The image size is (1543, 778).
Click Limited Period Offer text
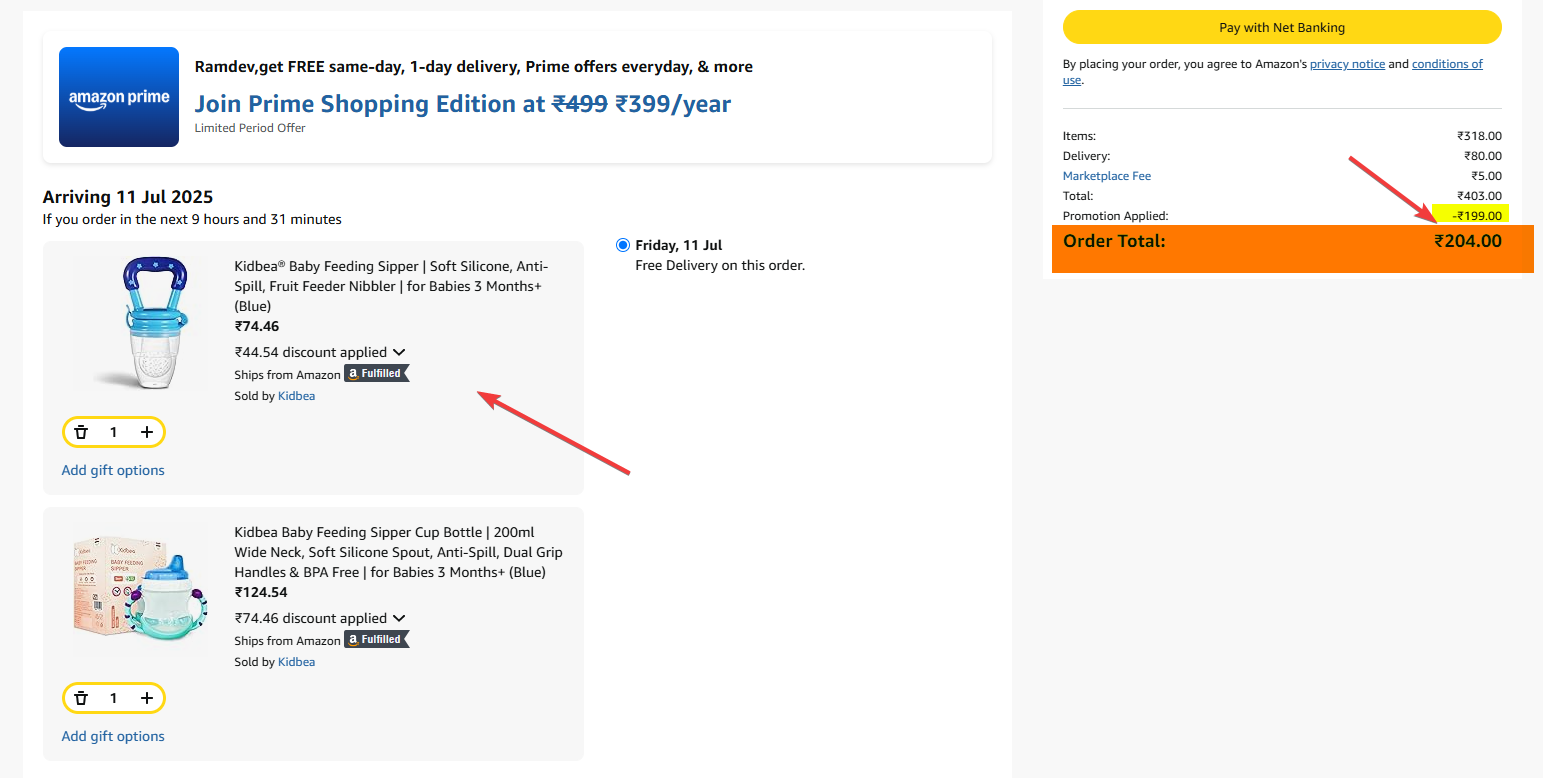[250, 128]
